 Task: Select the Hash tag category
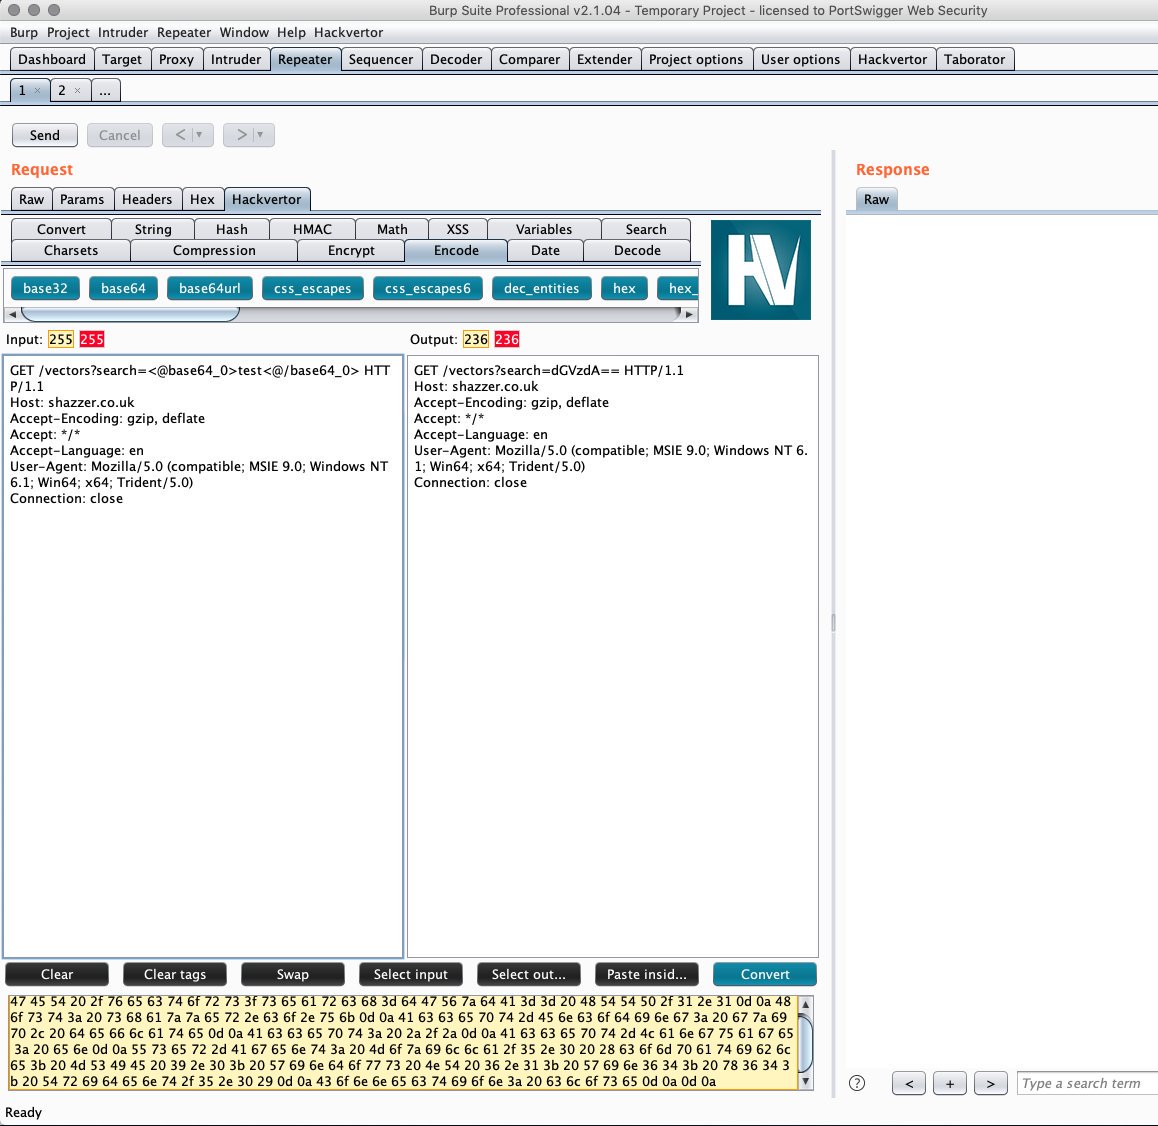pos(232,229)
